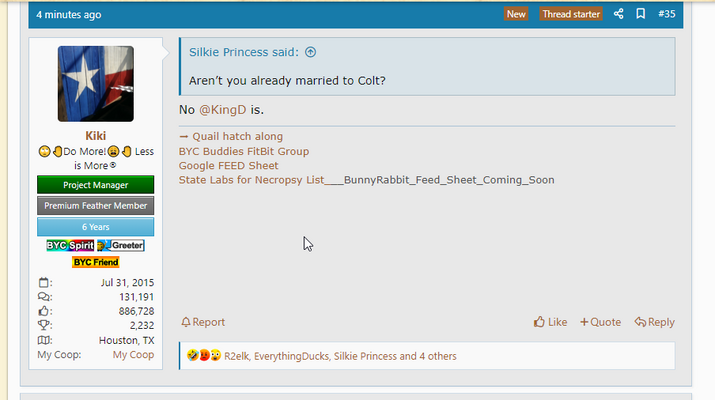Open the My Coop link
The height and width of the screenshot is (400, 715).
(133, 354)
